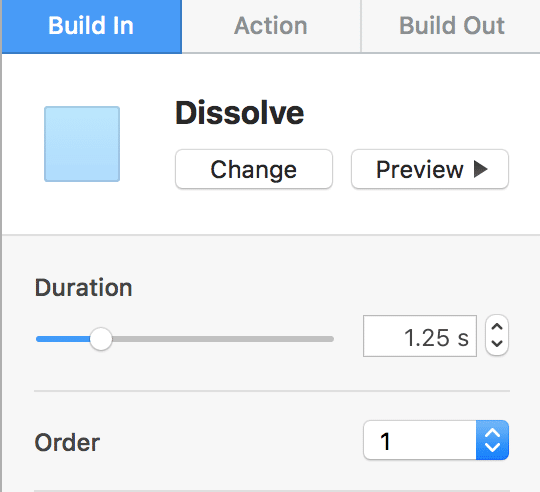Click the Dissolve effect title
The height and width of the screenshot is (492, 540).
coord(240,113)
